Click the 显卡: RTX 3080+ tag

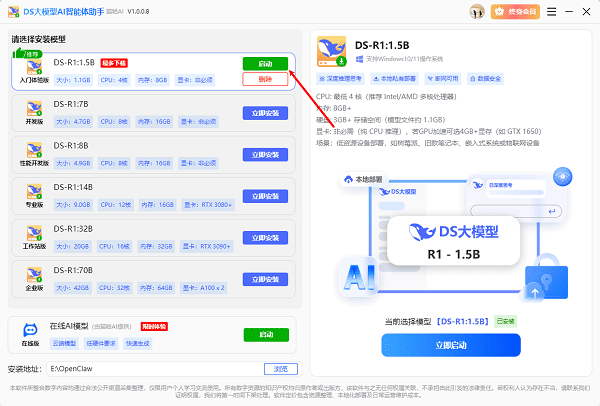(208, 205)
